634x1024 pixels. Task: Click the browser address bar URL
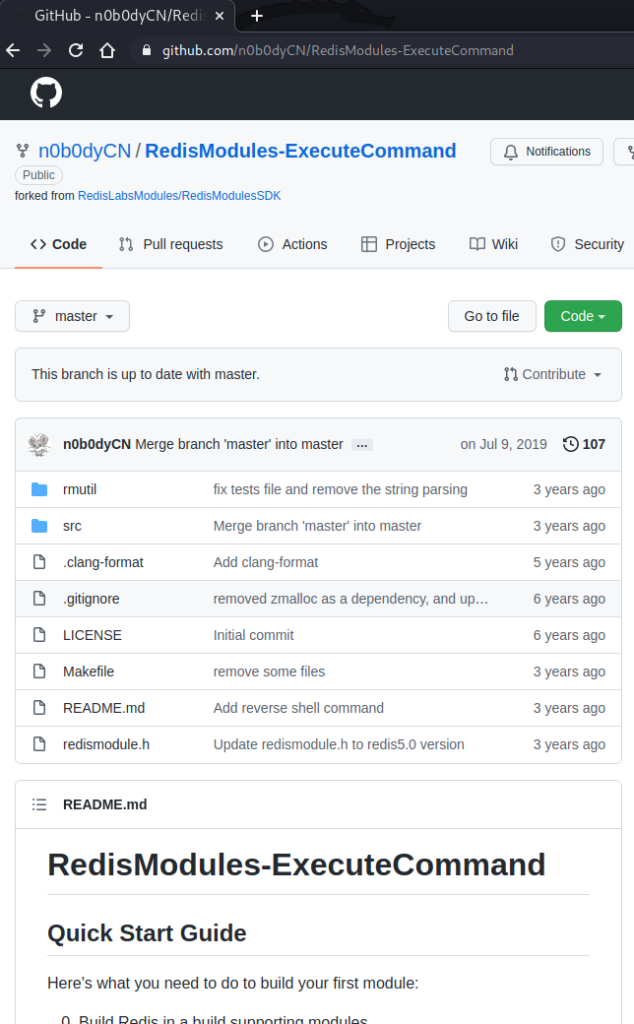[x=338, y=50]
